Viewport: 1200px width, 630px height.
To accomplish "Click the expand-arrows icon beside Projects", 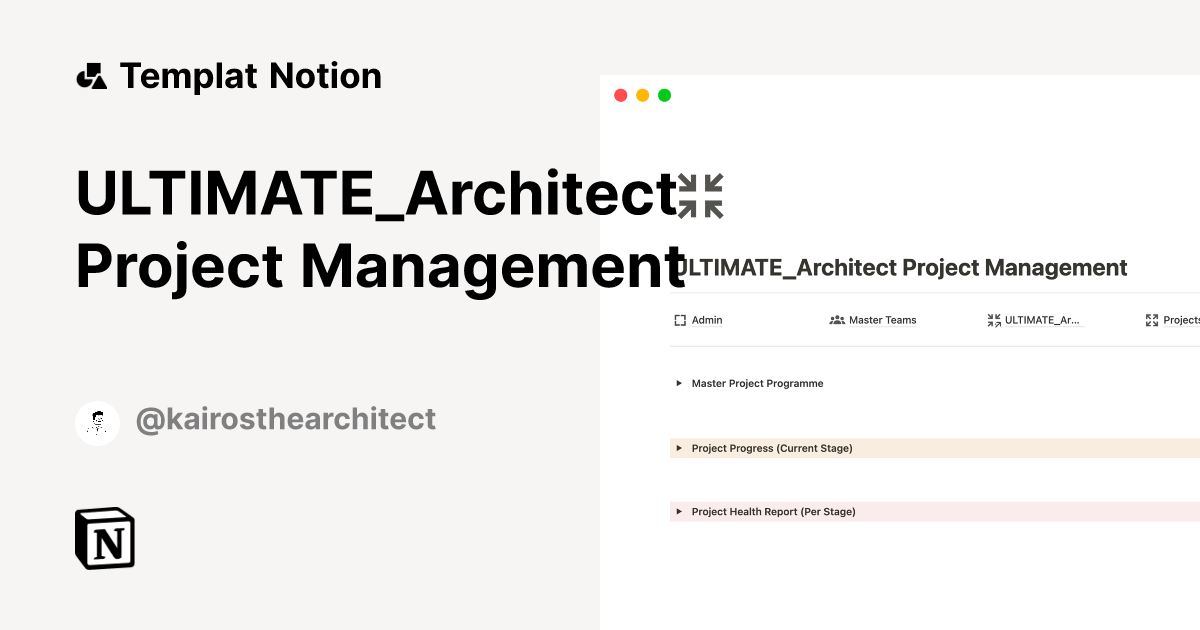I will [1152, 320].
